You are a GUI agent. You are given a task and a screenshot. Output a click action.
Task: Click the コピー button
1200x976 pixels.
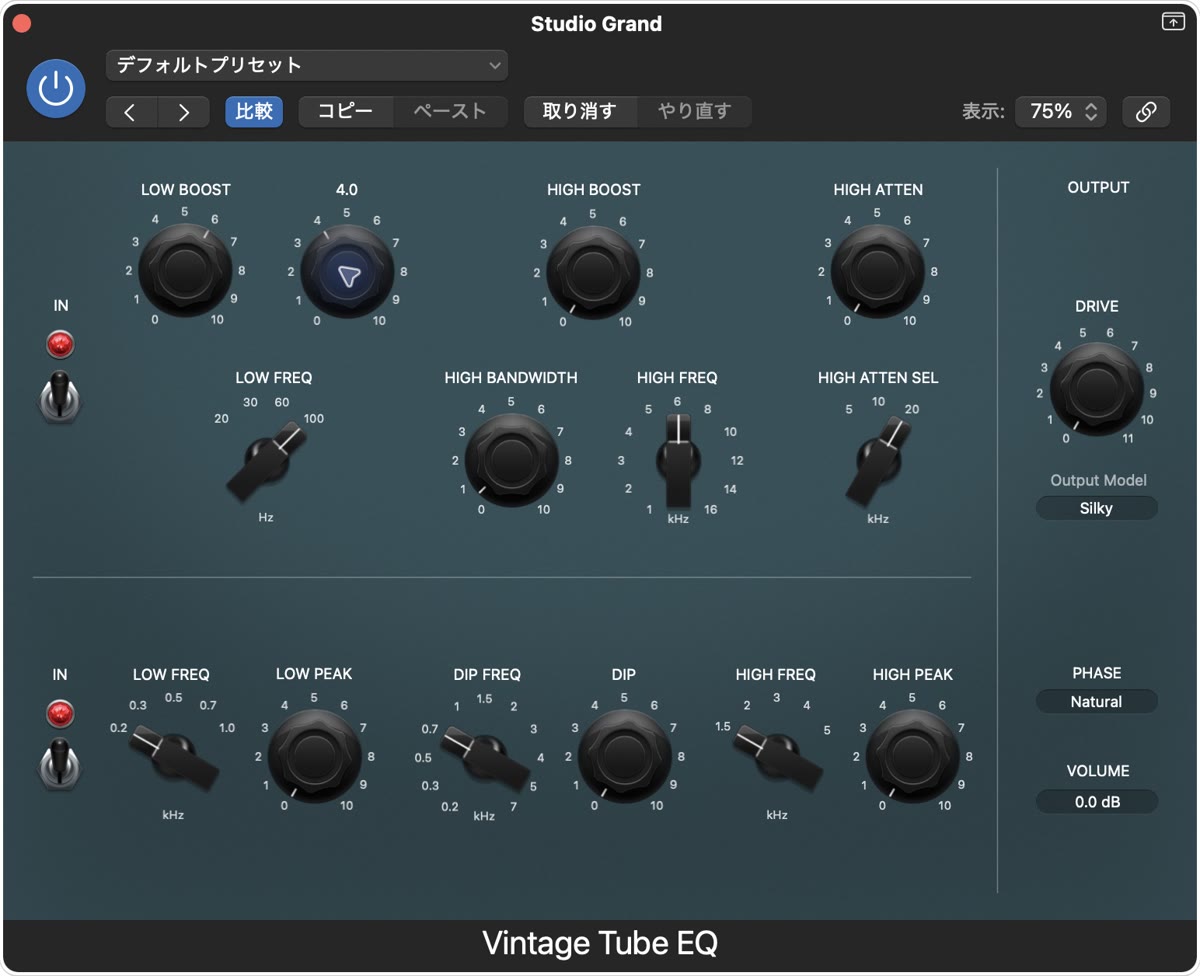pos(345,111)
